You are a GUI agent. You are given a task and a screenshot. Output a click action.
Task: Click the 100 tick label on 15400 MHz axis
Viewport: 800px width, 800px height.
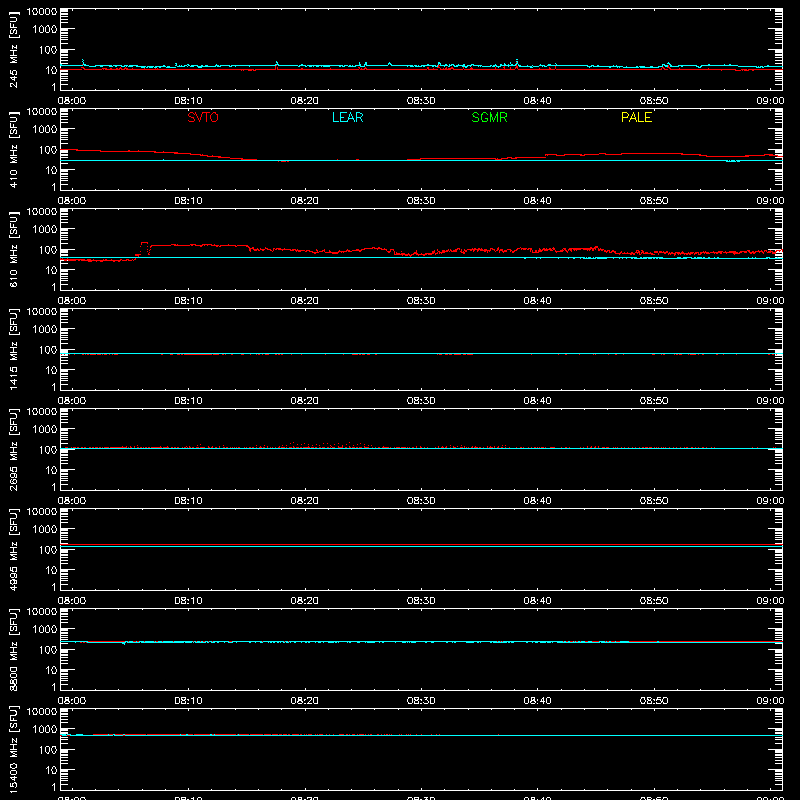48,750
